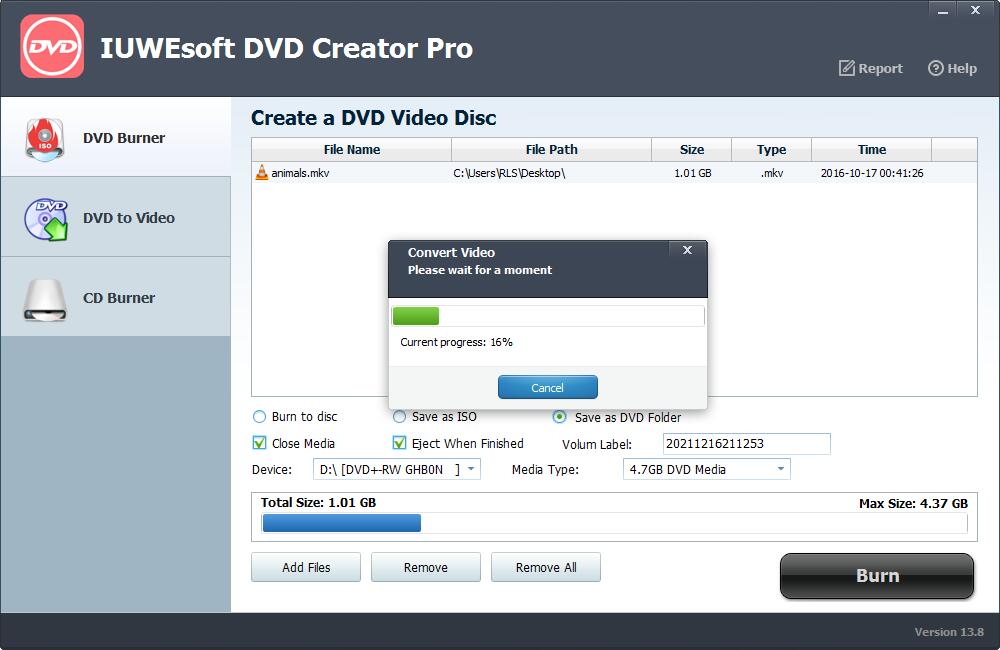Click the .mkv type cell
1000x650 pixels.
[x=772, y=173]
